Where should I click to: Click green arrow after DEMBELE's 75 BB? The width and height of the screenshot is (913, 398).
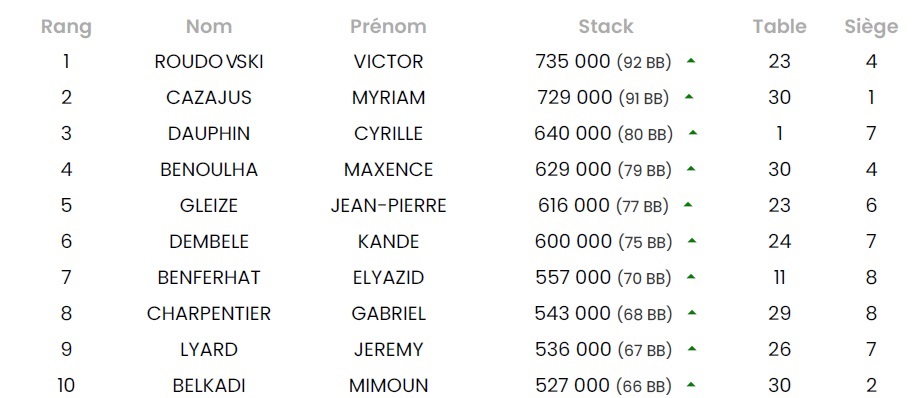pyautogui.click(x=692, y=240)
